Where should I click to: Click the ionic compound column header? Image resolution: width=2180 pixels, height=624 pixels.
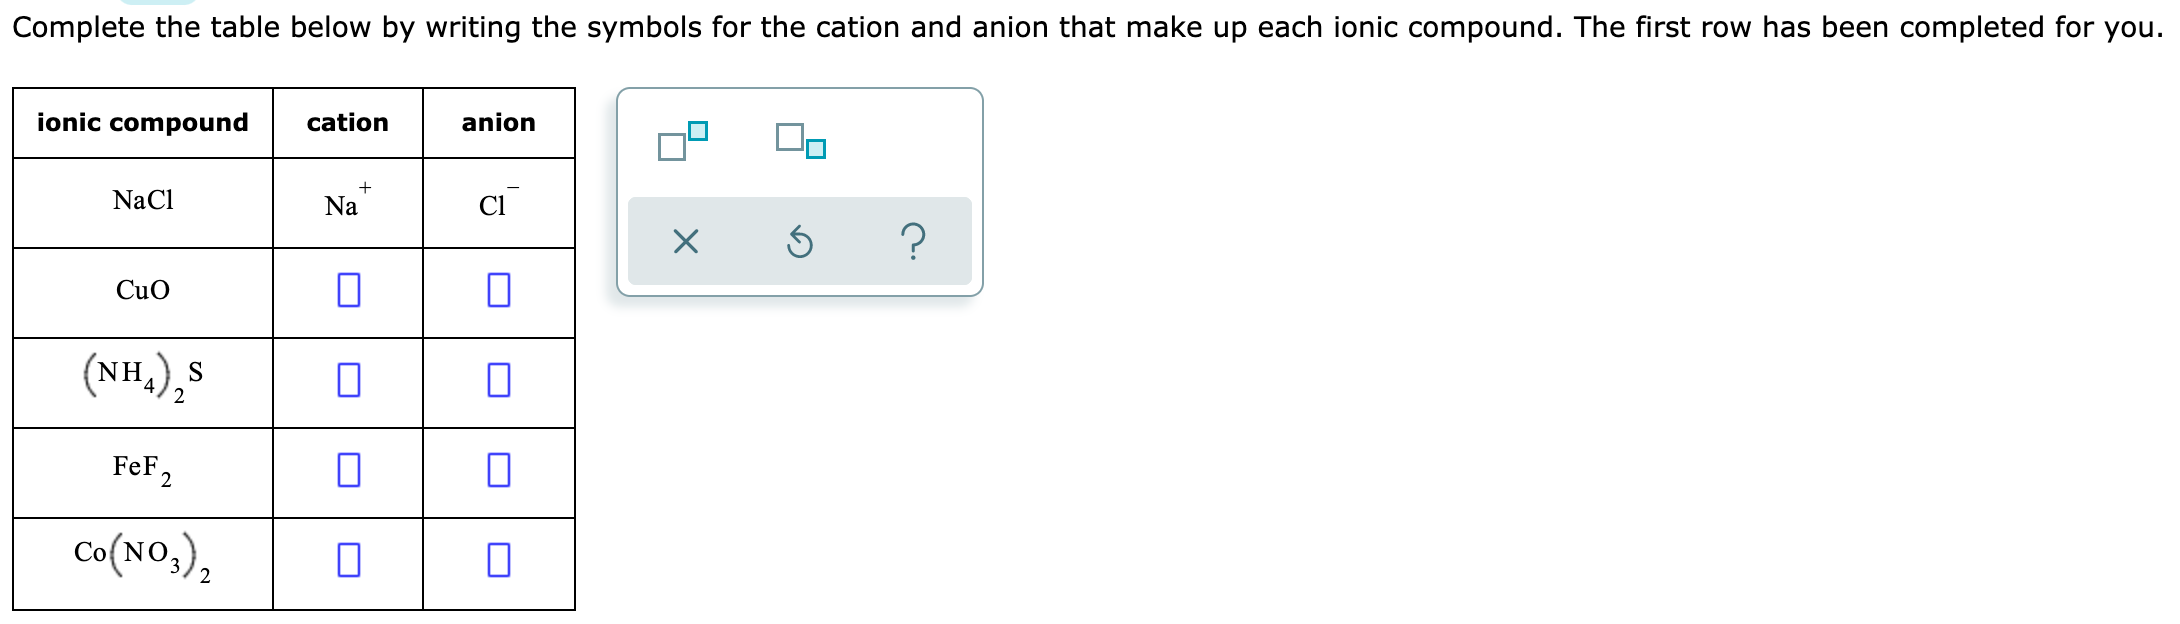(x=143, y=122)
